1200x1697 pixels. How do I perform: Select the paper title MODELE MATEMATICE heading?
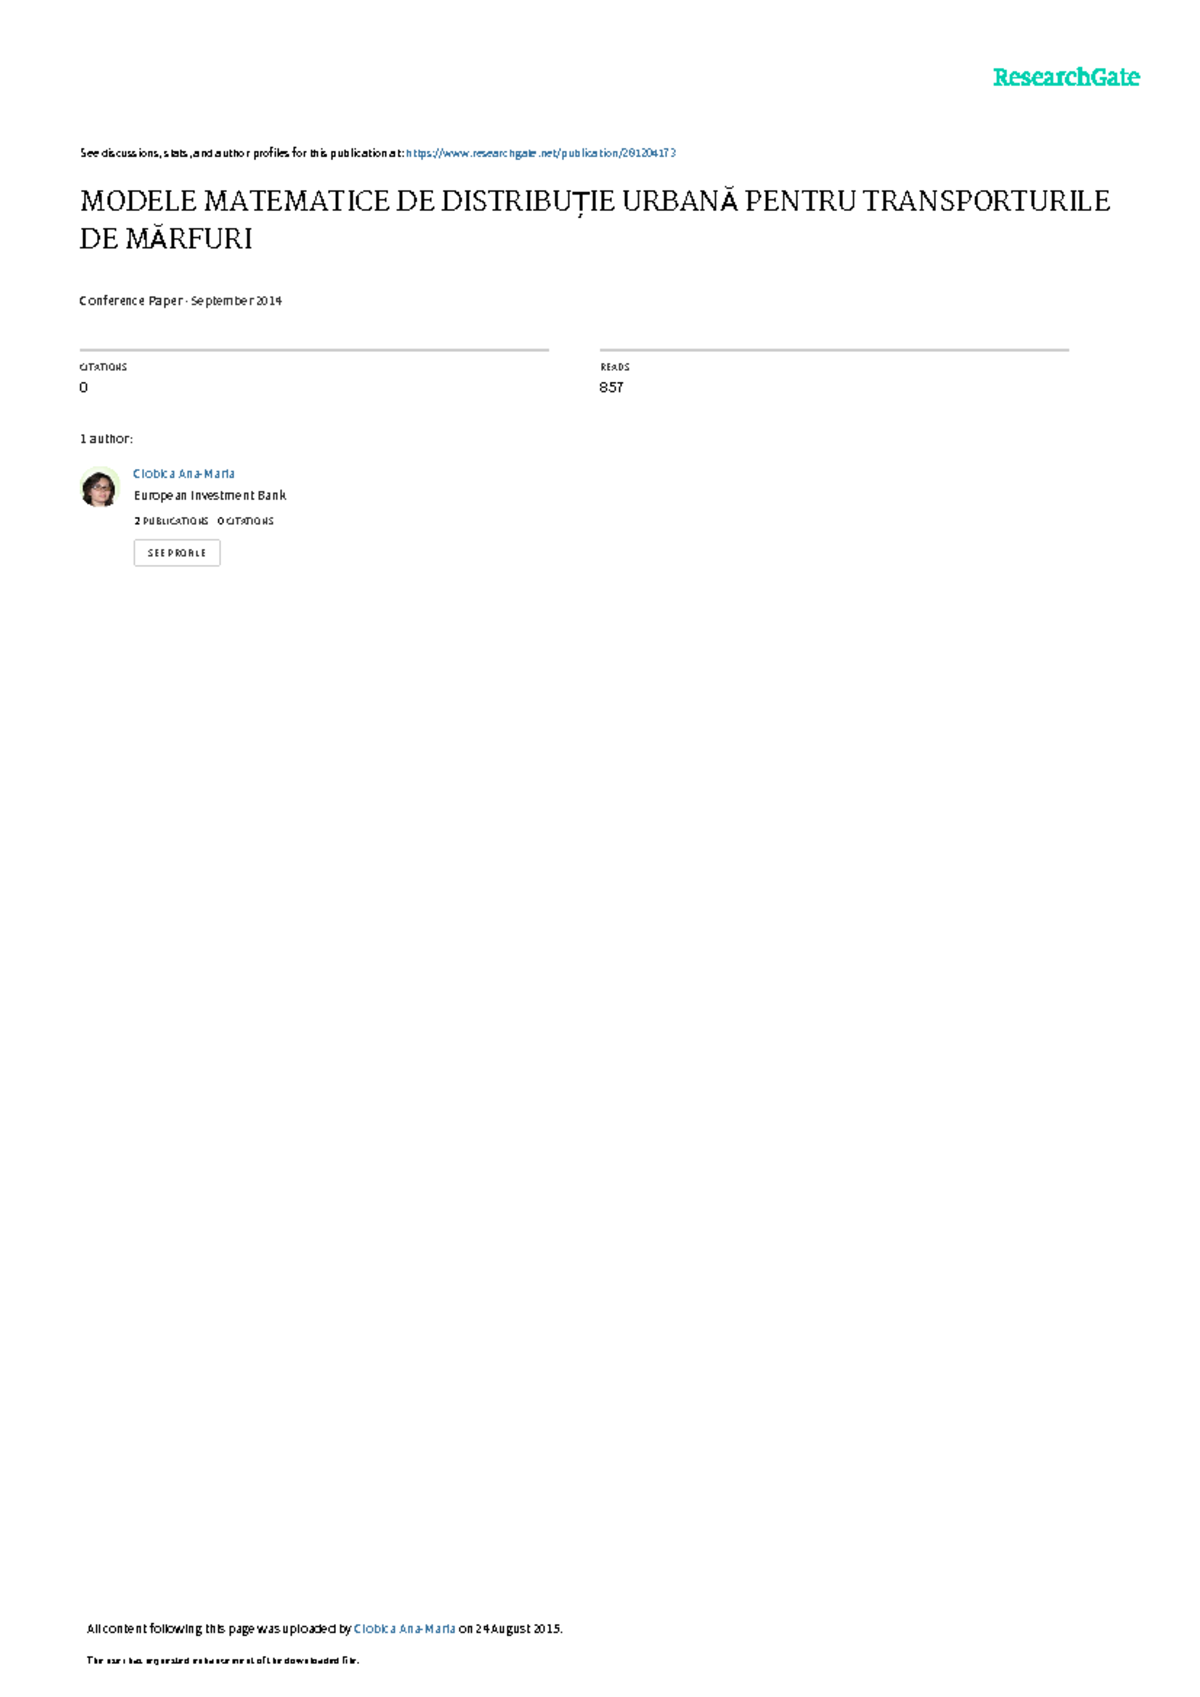595,219
